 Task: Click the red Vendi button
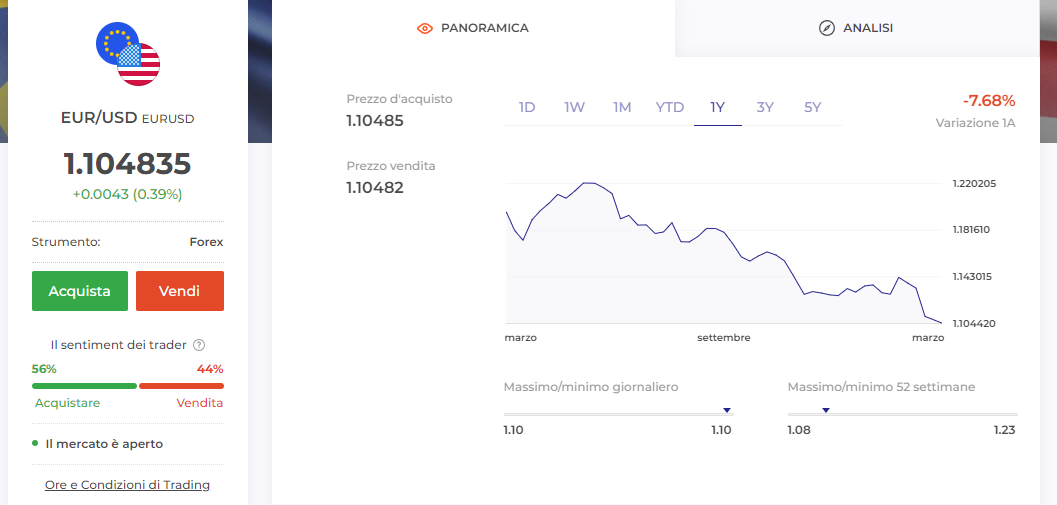click(179, 291)
